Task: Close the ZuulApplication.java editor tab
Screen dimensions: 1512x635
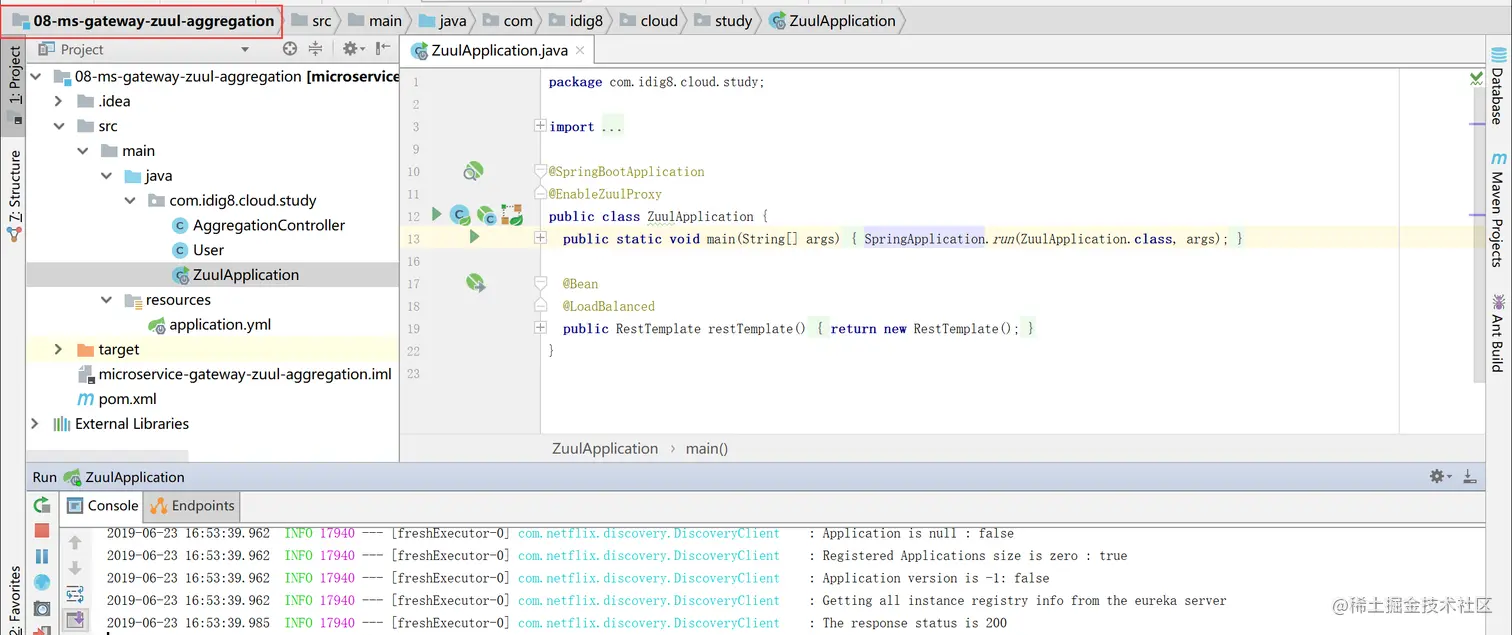Action: point(580,49)
